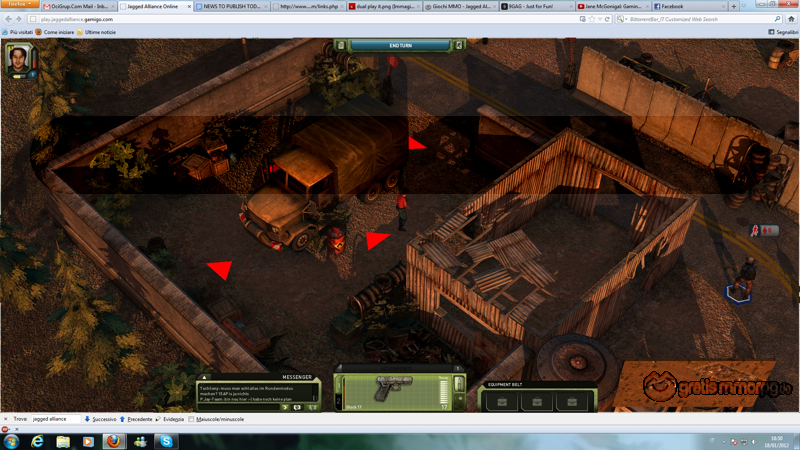The image size is (800, 450).
Task: Collapse the Messenger panel arrow
Action: tap(206, 377)
